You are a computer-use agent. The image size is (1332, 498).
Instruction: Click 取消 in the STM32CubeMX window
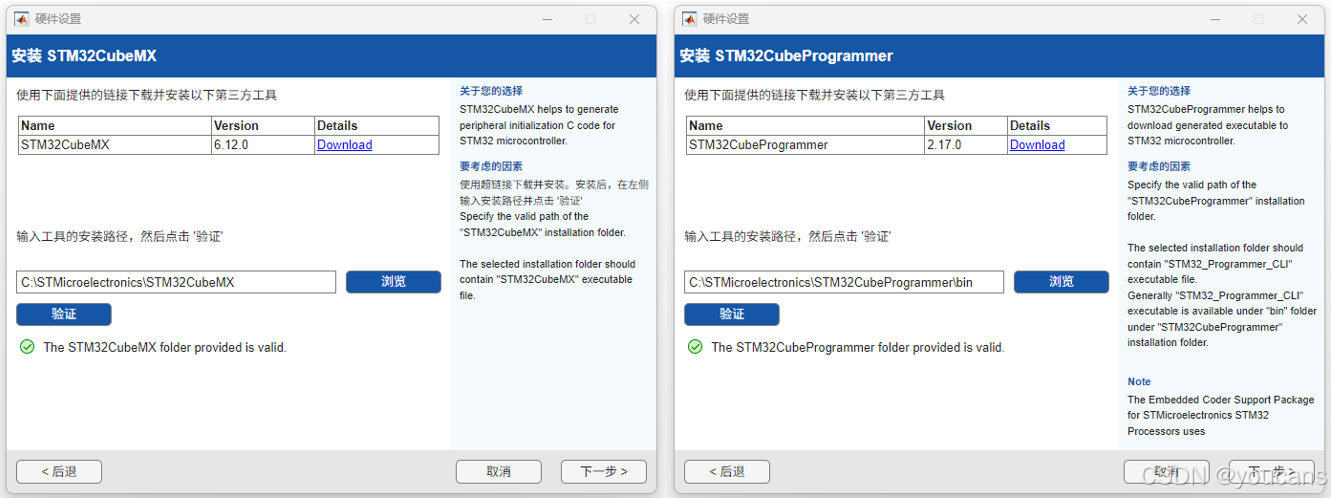(499, 471)
